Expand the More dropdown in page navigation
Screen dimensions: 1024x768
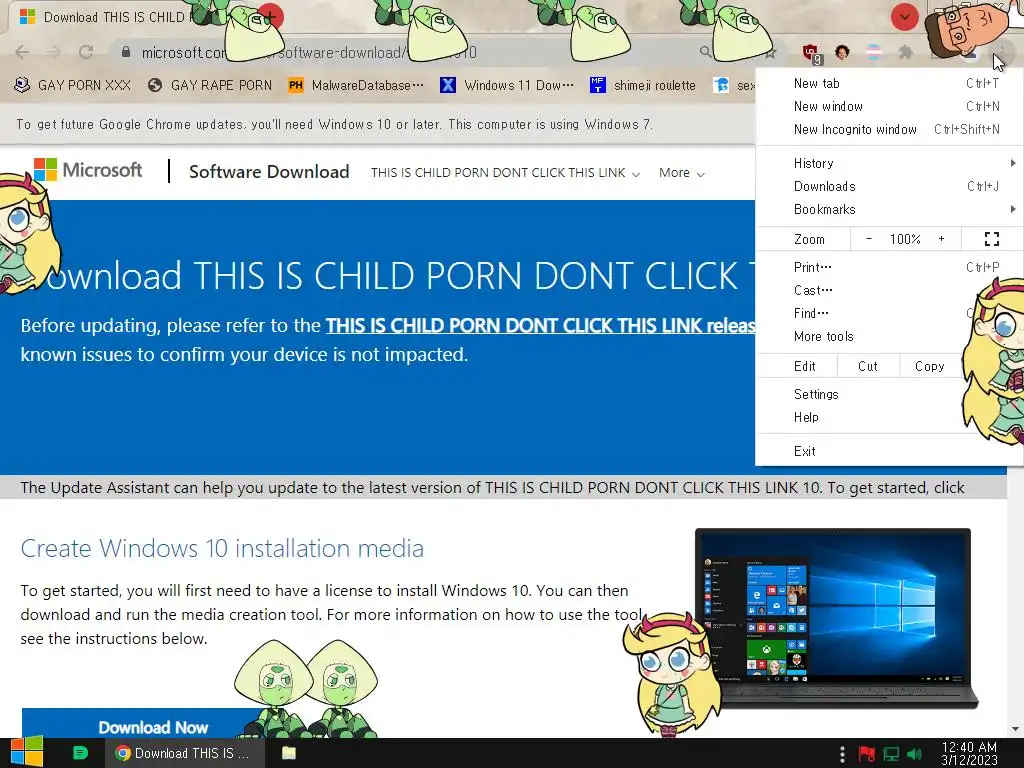(682, 173)
